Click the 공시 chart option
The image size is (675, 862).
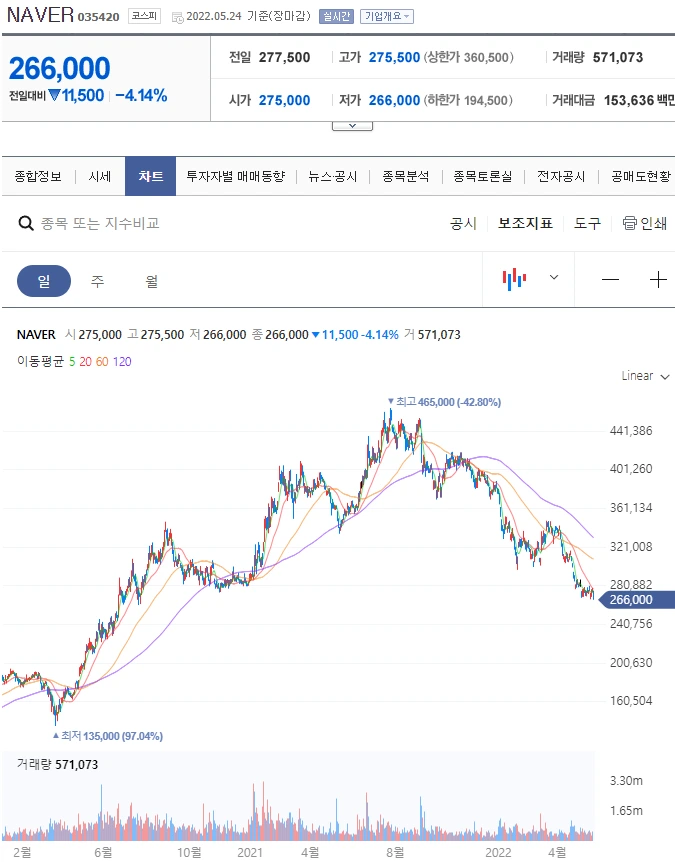[463, 223]
